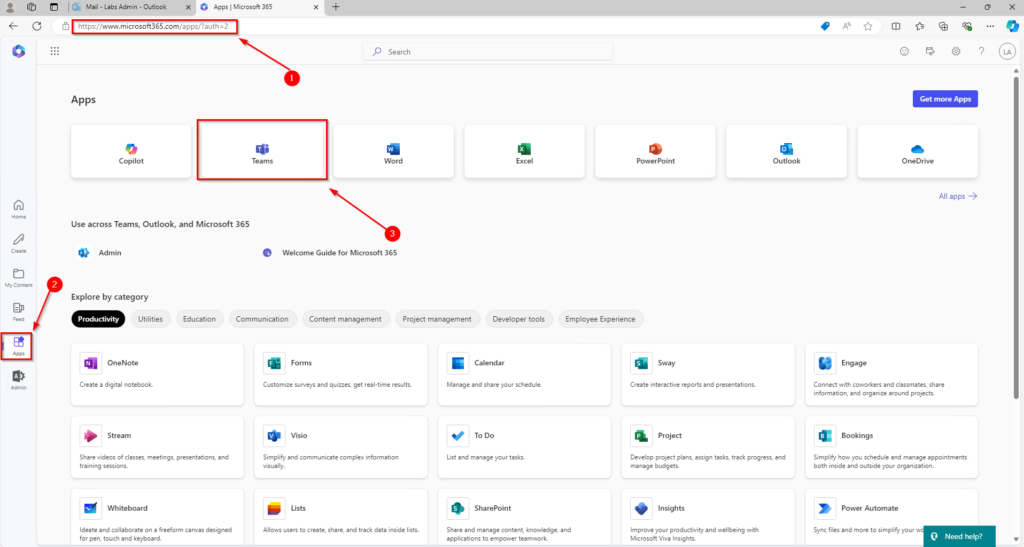Open the Engage app card
1024x547 pixels.
click(891, 375)
